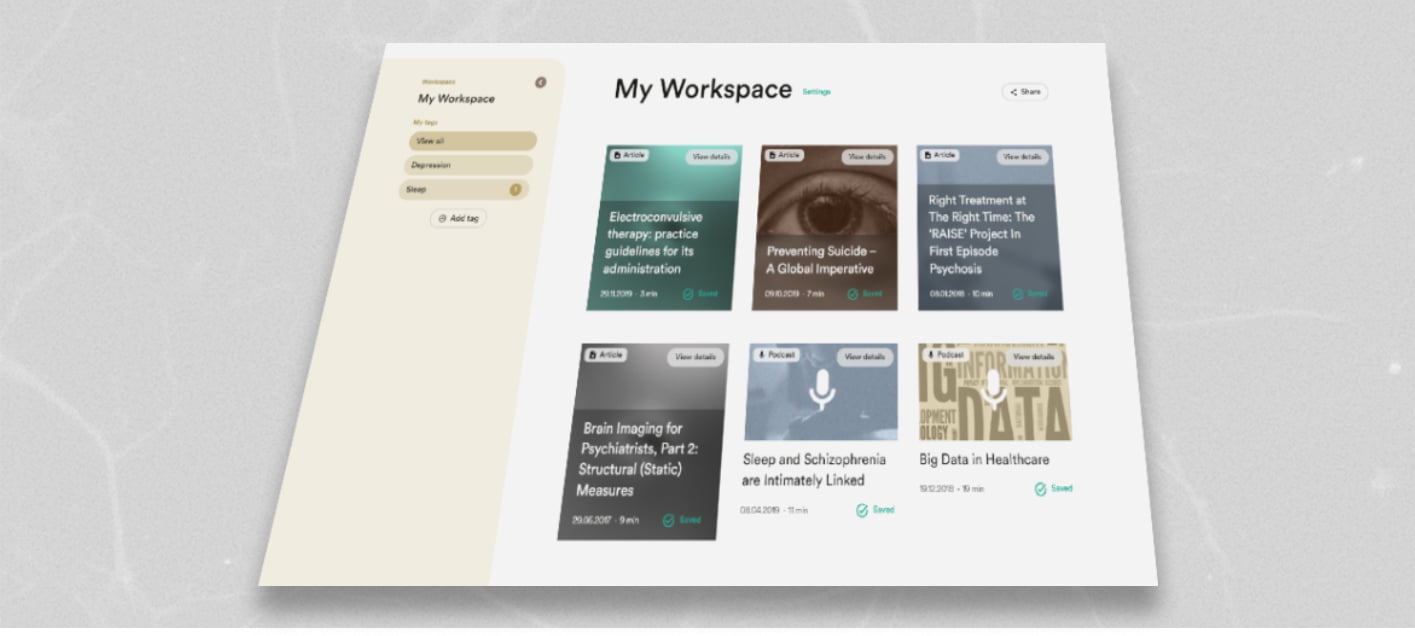Click the Article label on the RAISE Project card
The image size is (1415, 636).
[940, 155]
